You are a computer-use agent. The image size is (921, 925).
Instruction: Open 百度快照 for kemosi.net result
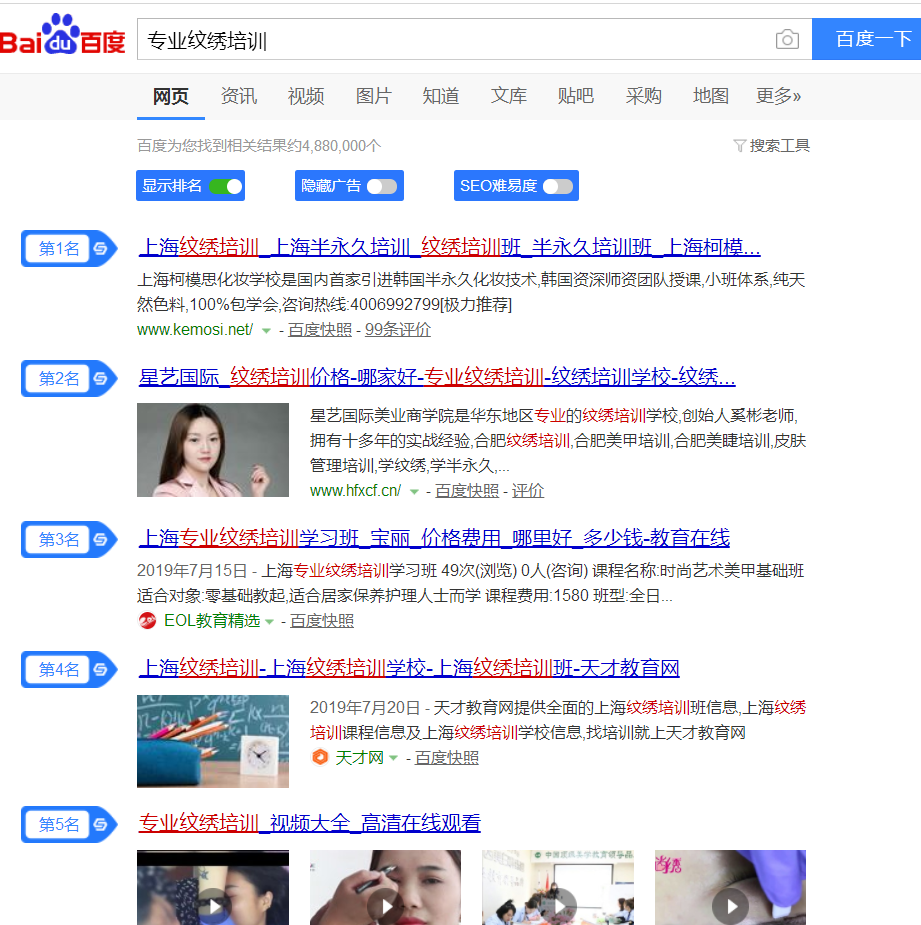[x=320, y=329]
